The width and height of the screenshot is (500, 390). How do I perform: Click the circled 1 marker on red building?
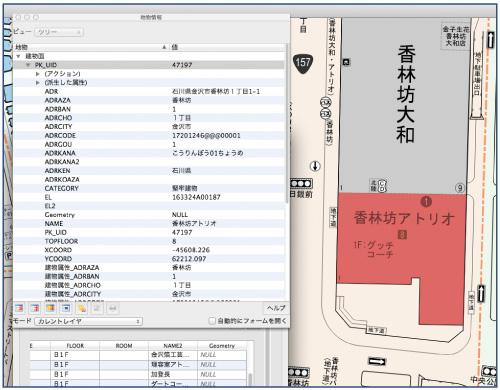tap(426, 201)
